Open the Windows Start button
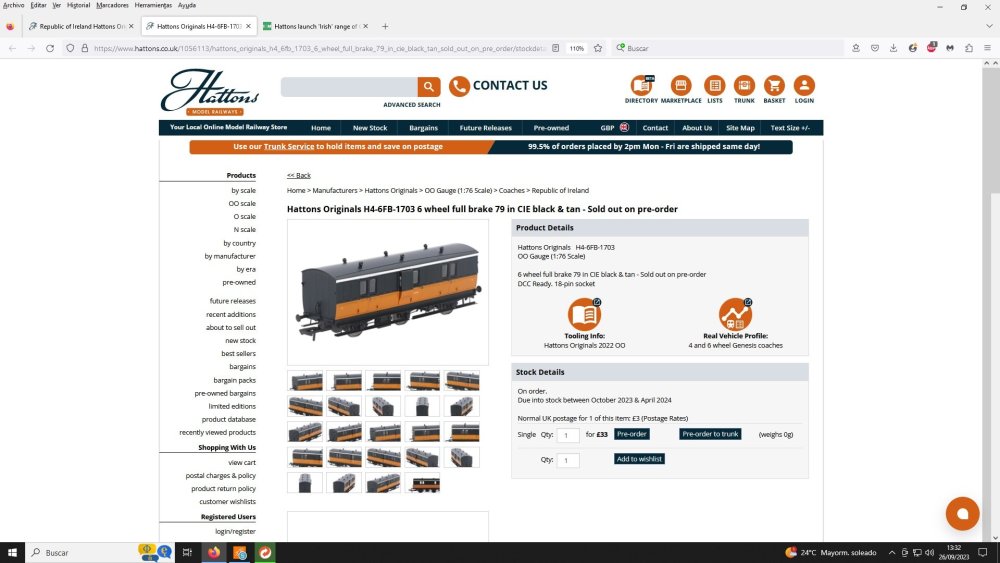The image size is (1000, 563). (x=13, y=552)
